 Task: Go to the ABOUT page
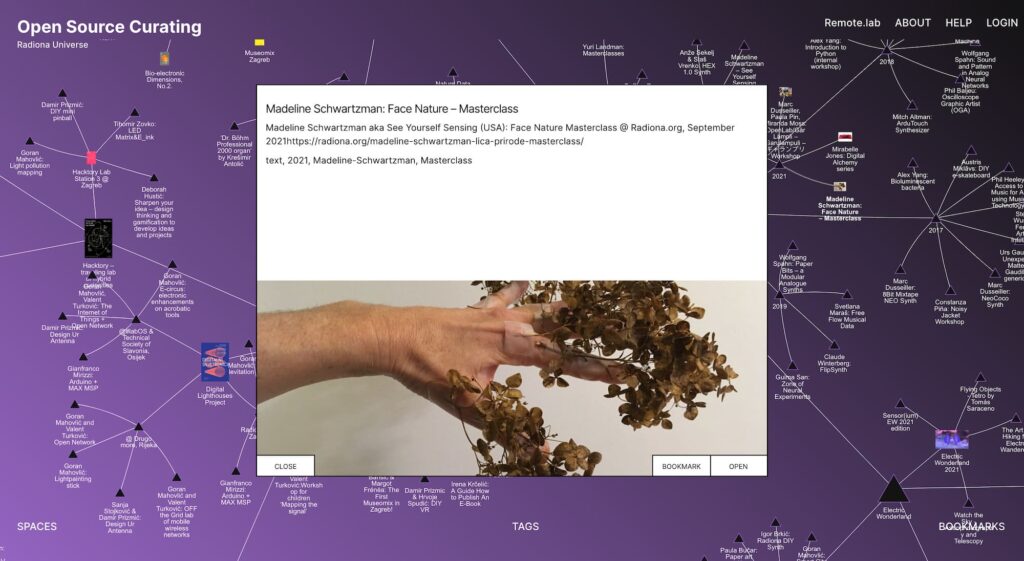(912, 23)
